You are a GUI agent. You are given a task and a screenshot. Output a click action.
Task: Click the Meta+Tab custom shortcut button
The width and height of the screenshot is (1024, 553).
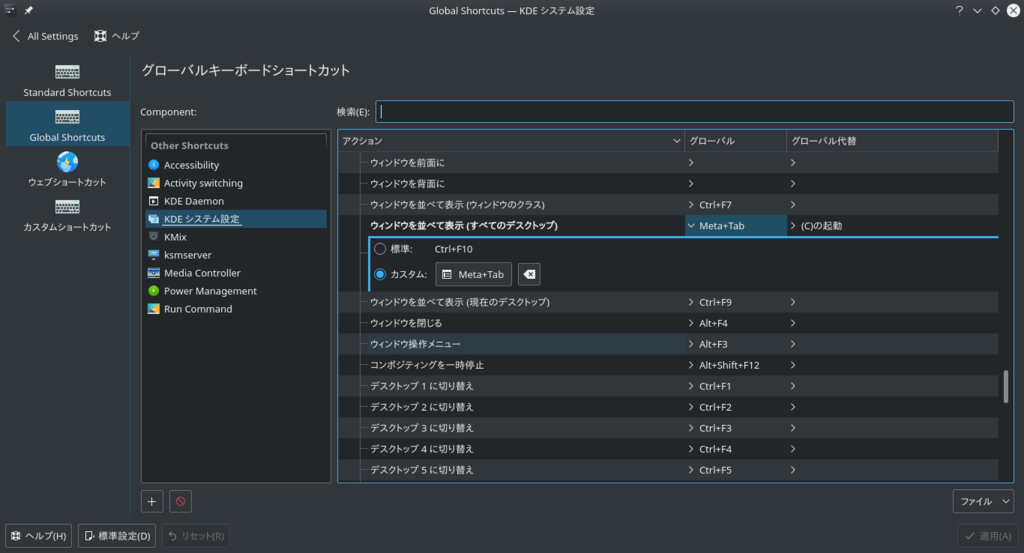(473, 274)
